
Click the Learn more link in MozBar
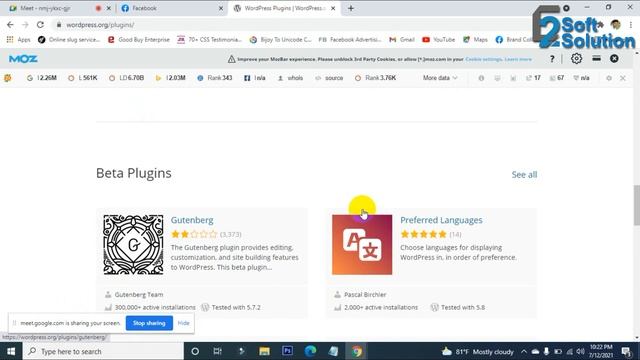coord(518,59)
